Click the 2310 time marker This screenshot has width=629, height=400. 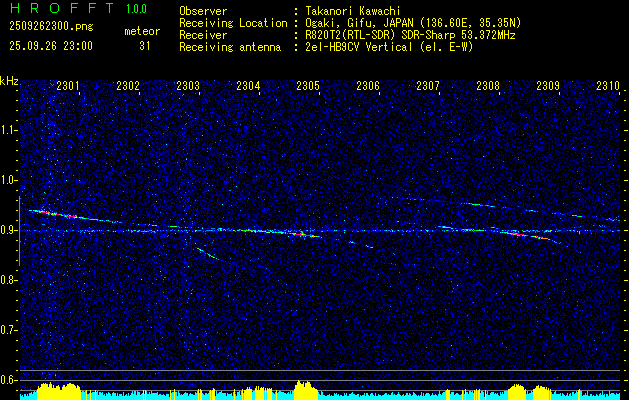tap(608, 85)
